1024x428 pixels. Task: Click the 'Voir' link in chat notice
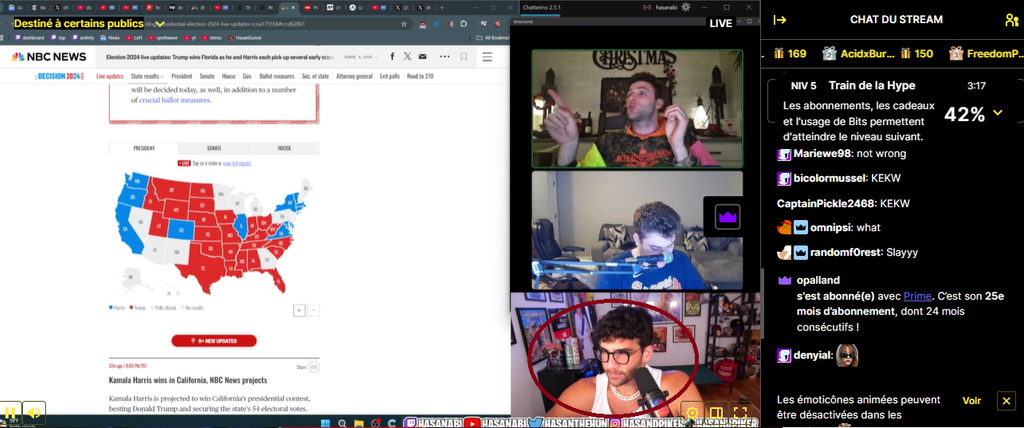(x=972, y=401)
